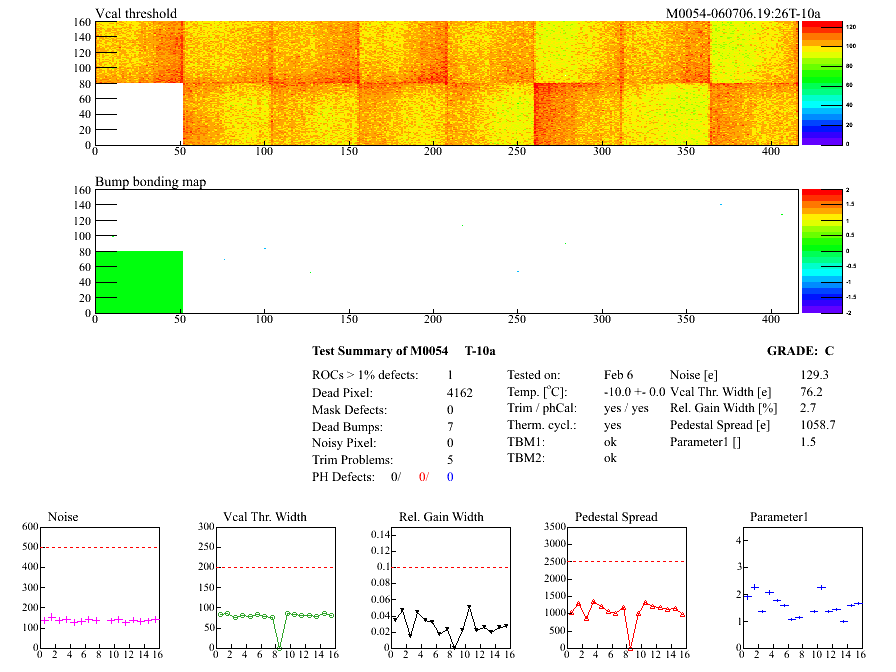Screen dimensions: 896x672
Task: Select the Noise value "129.3"
Action: coord(814,375)
